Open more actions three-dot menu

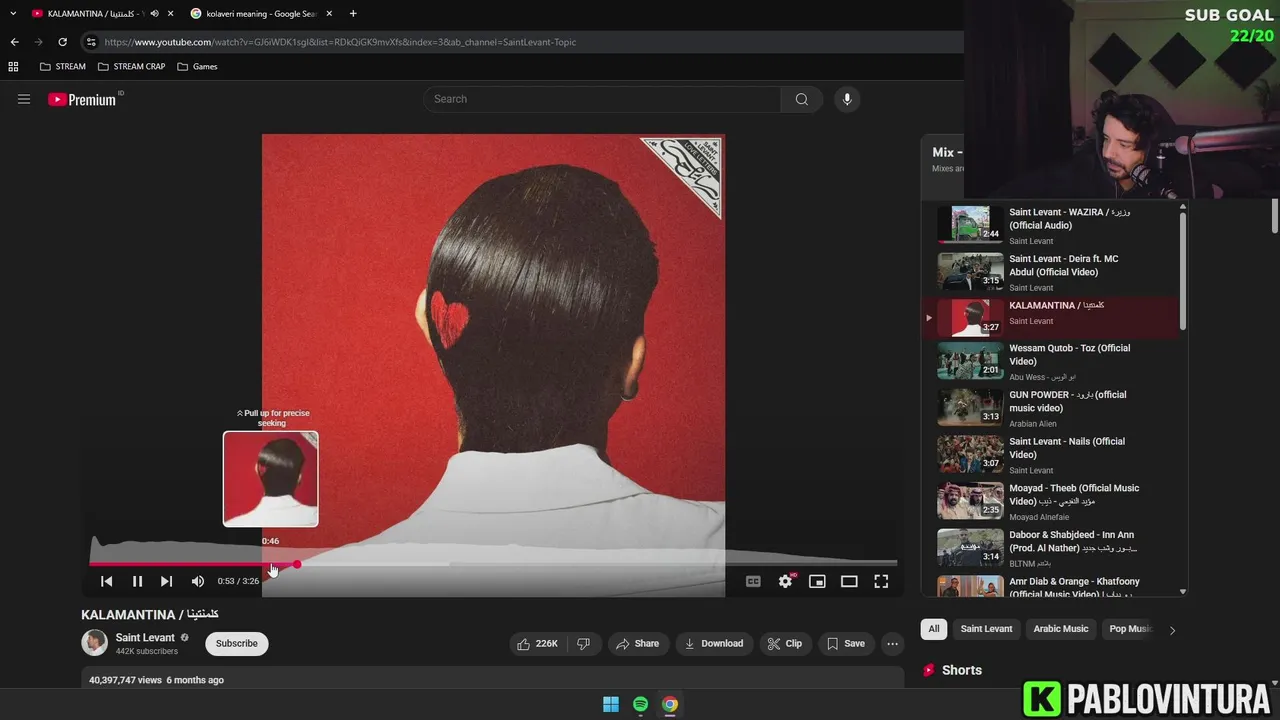tap(893, 644)
